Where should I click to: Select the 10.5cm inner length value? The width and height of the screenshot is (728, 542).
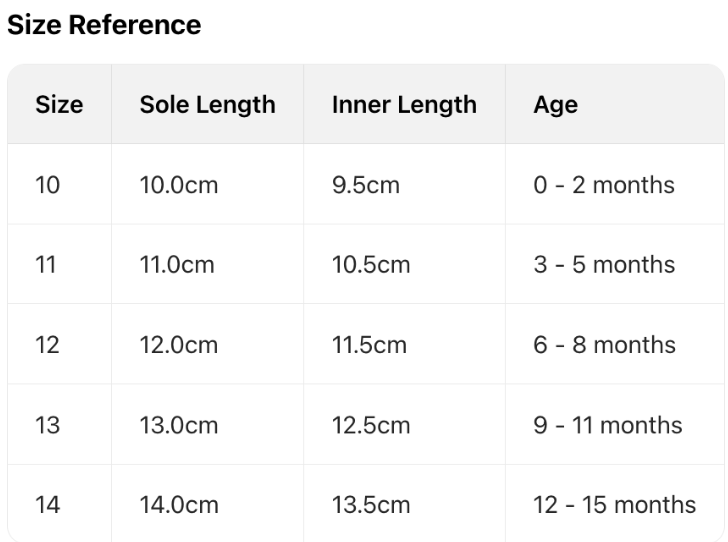[371, 265]
